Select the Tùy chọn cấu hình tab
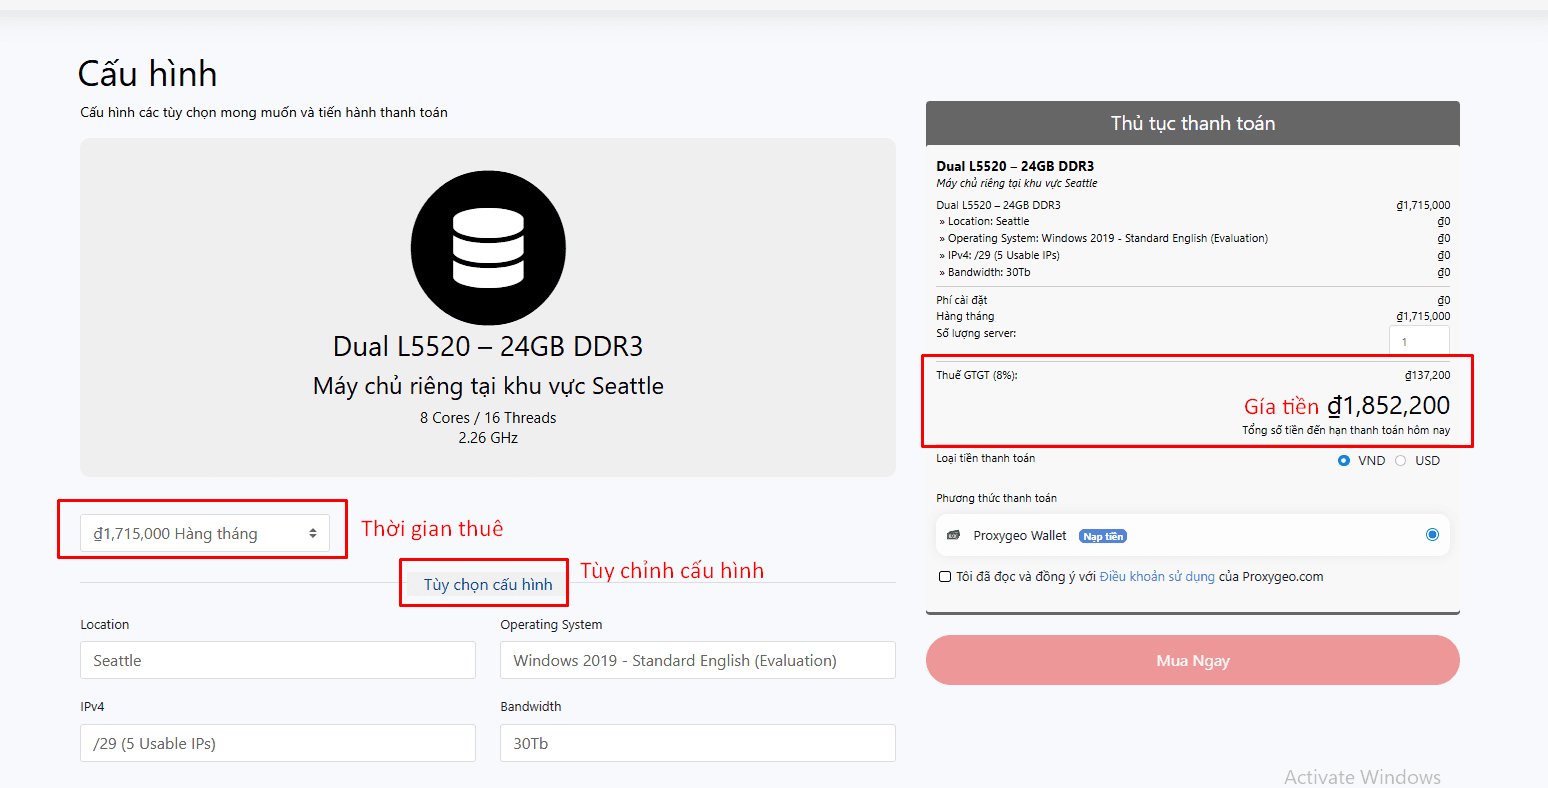Viewport: 1548px width, 788px height. tap(487, 585)
